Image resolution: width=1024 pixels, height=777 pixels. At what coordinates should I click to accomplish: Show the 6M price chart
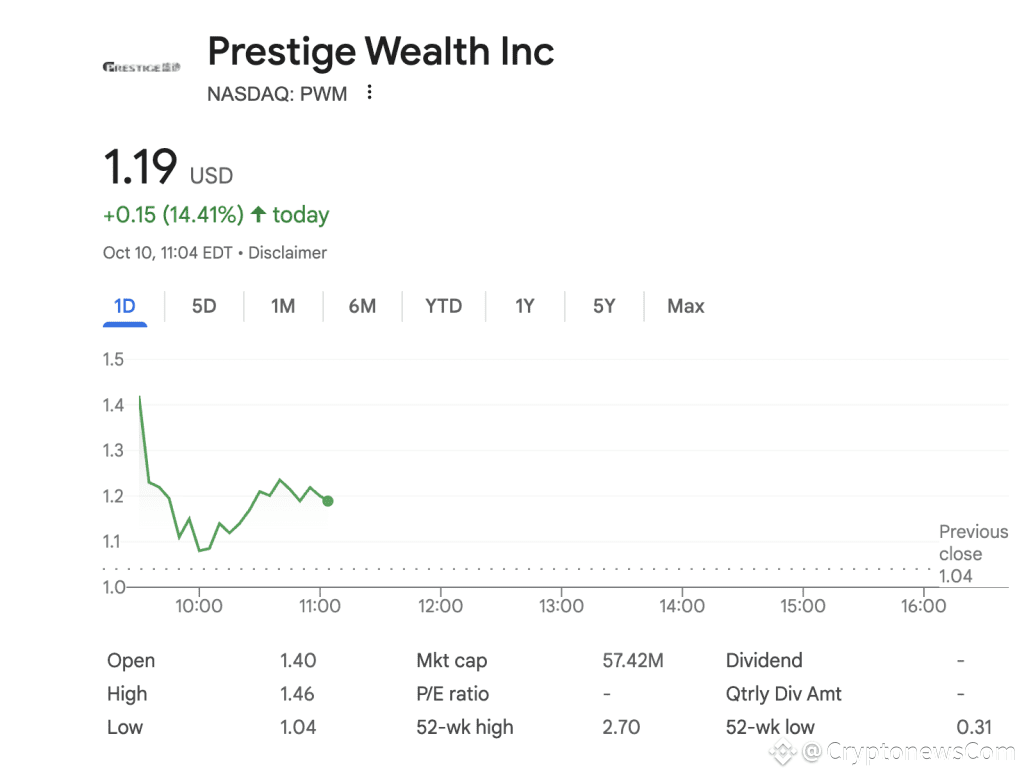362,306
